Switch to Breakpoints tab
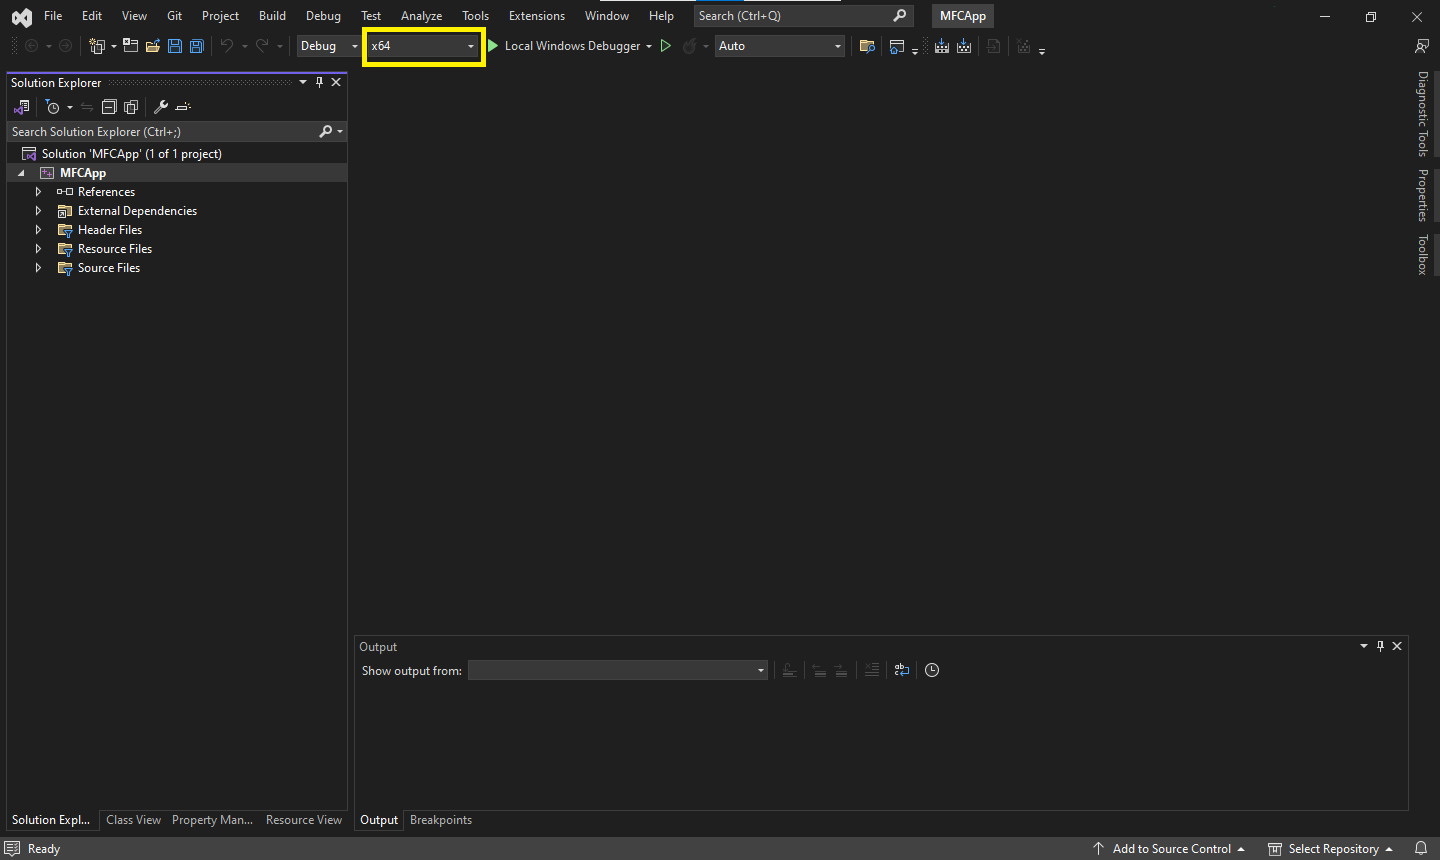This screenshot has height=860, width=1440. click(441, 820)
